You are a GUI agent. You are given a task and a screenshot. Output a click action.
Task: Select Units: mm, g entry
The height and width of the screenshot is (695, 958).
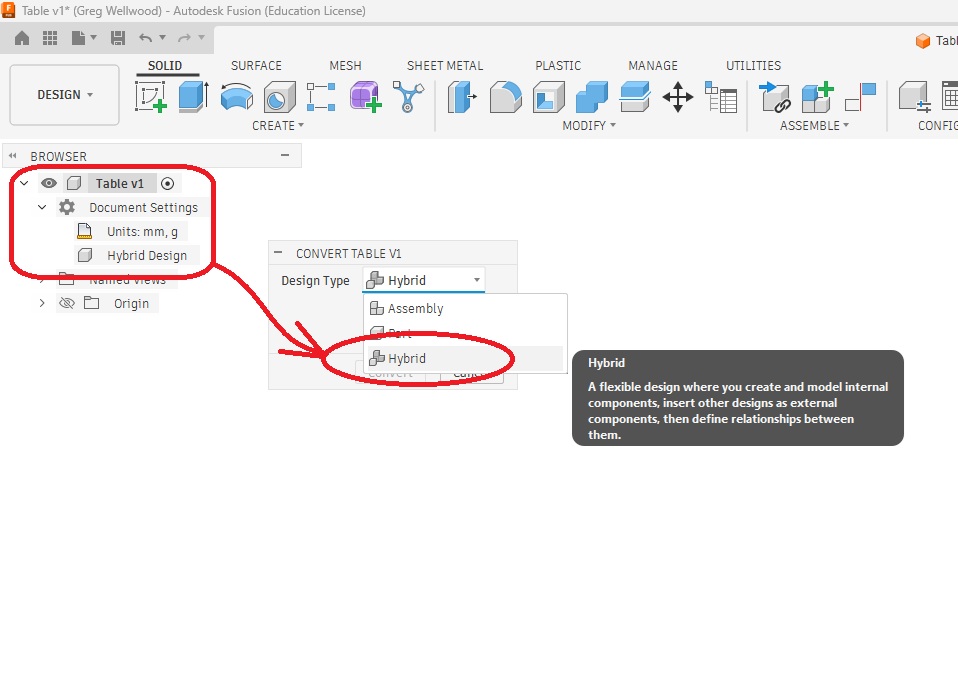[x=142, y=231]
